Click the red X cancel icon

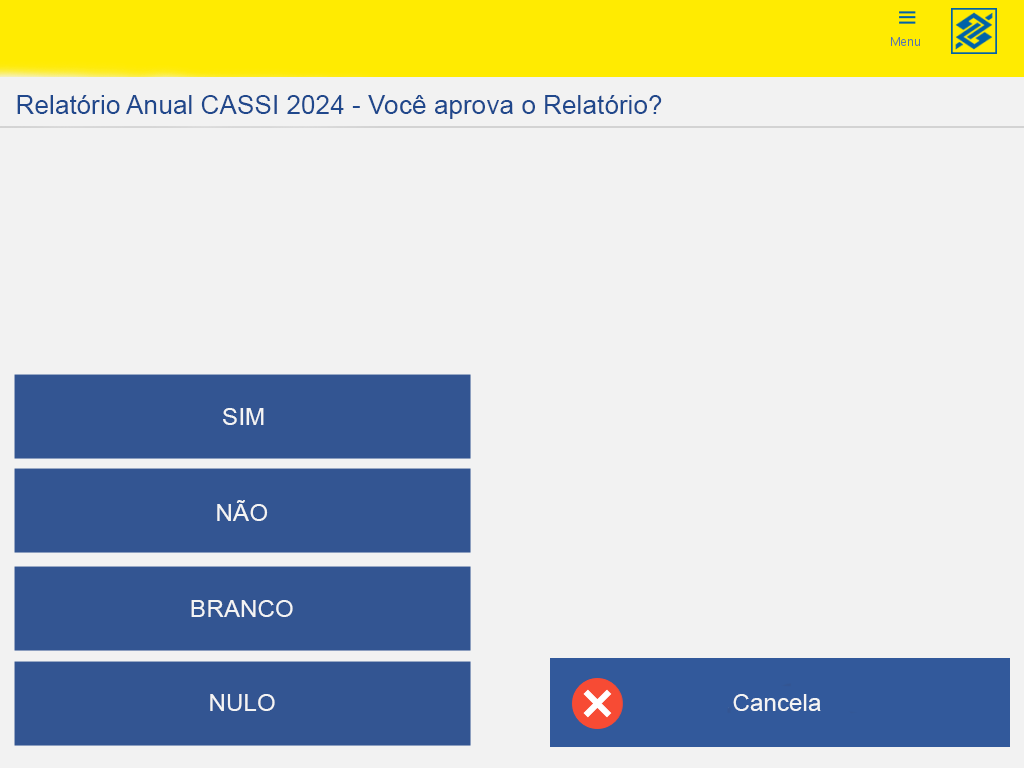[x=597, y=703]
